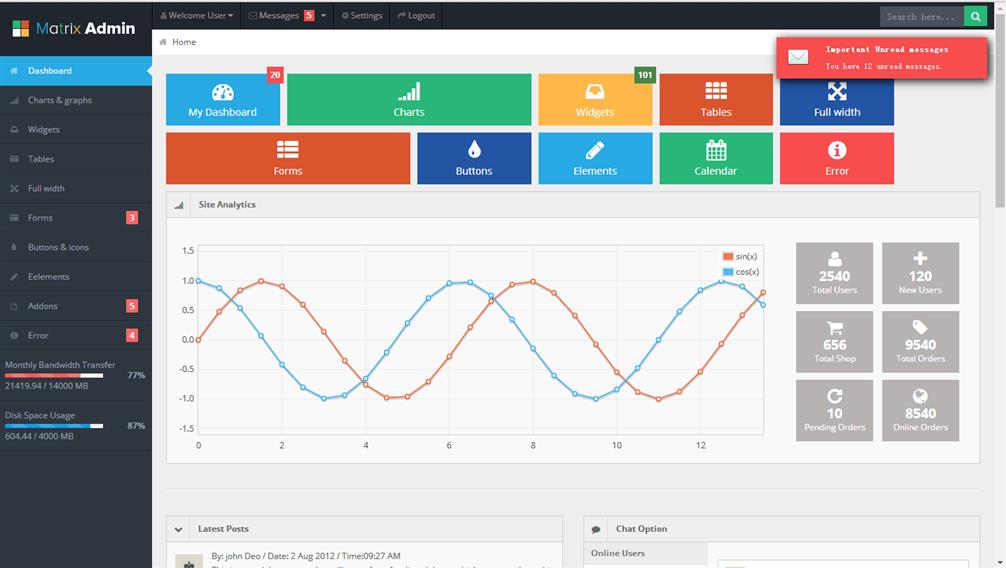Viewport: 1006px width, 568px height.
Task: Click in the search input field
Action: click(x=921, y=16)
